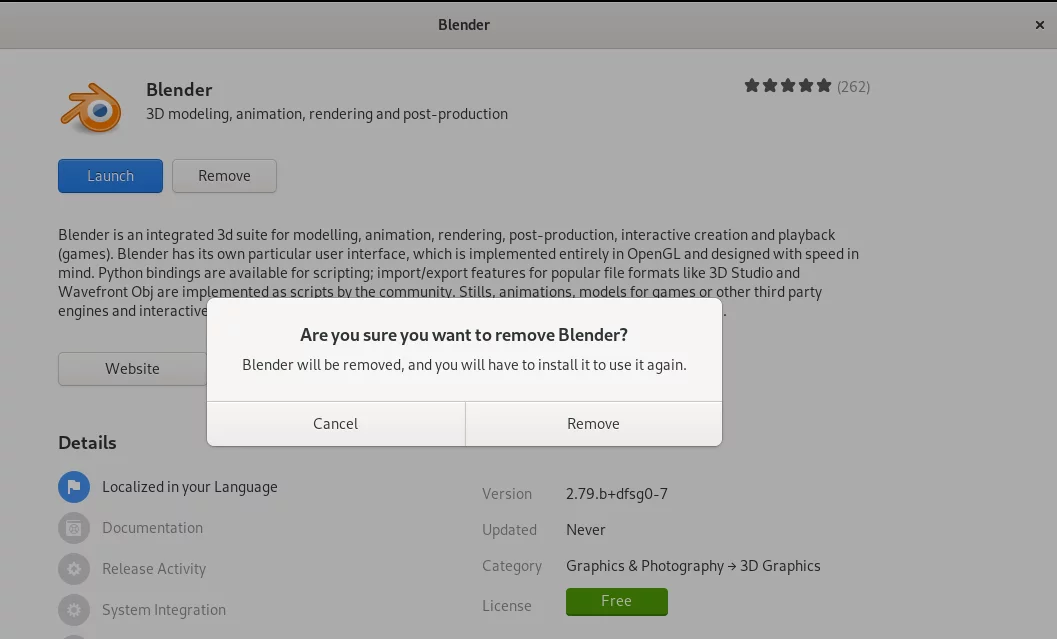The image size is (1057, 639).
Task: Click the Blender description paragraph
Action: (458, 273)
